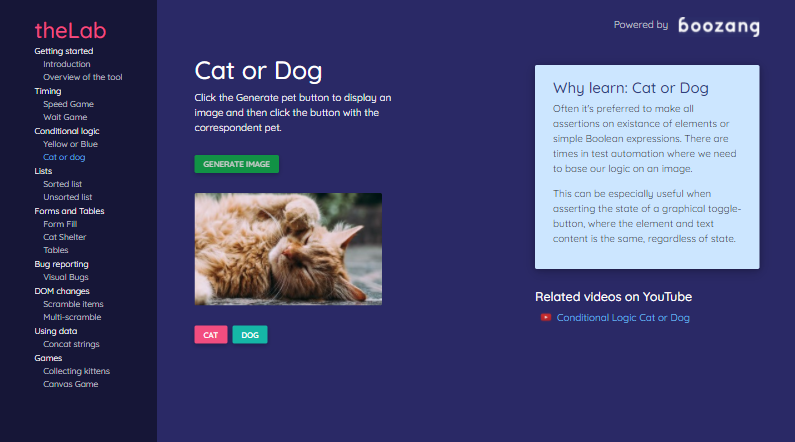Choose the teal DOG button
This screenshot has width=795, height=442.
(x=250, y=335)
